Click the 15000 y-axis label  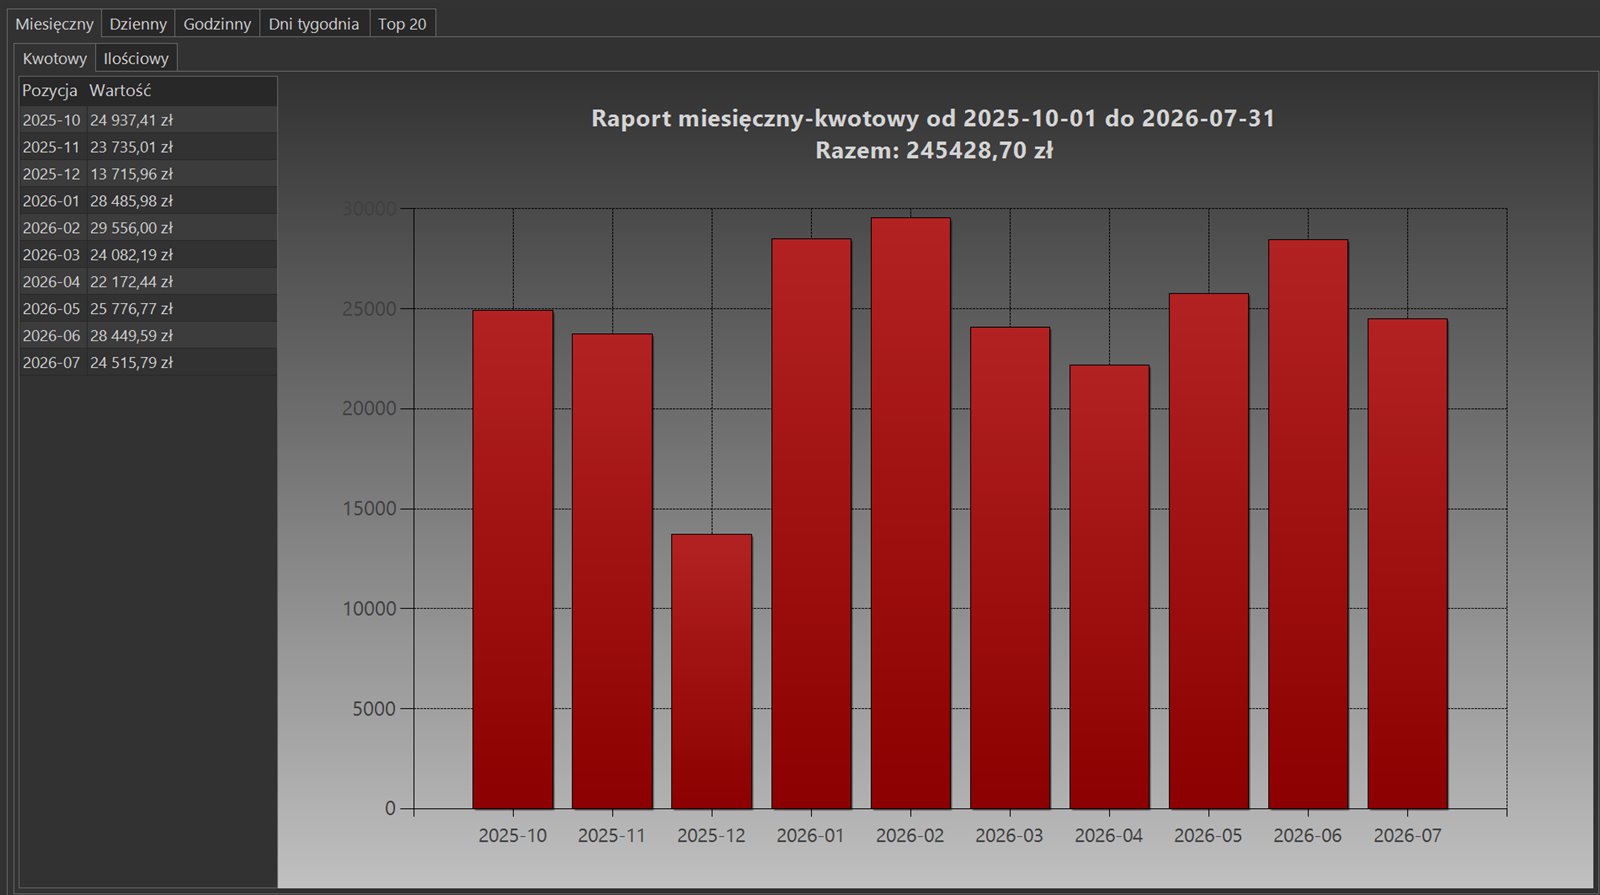(x=369, y=509)
